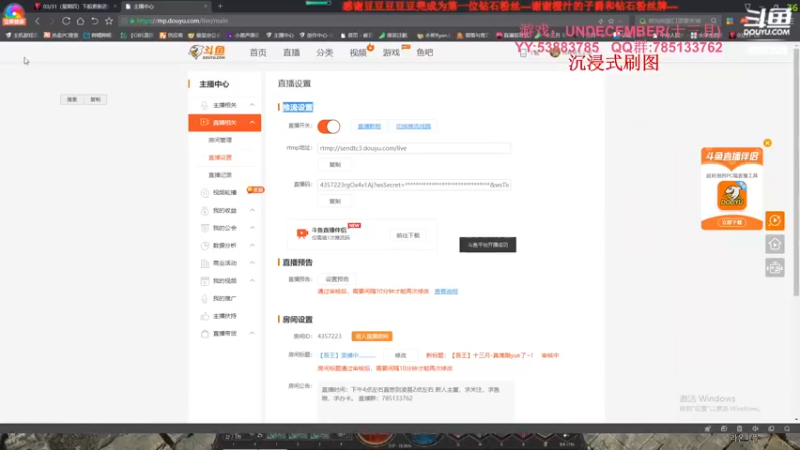Viewport: 800px width, 450px height.
Task: Click the 复制 button under the rtmp address
Action: pos(335,165)
